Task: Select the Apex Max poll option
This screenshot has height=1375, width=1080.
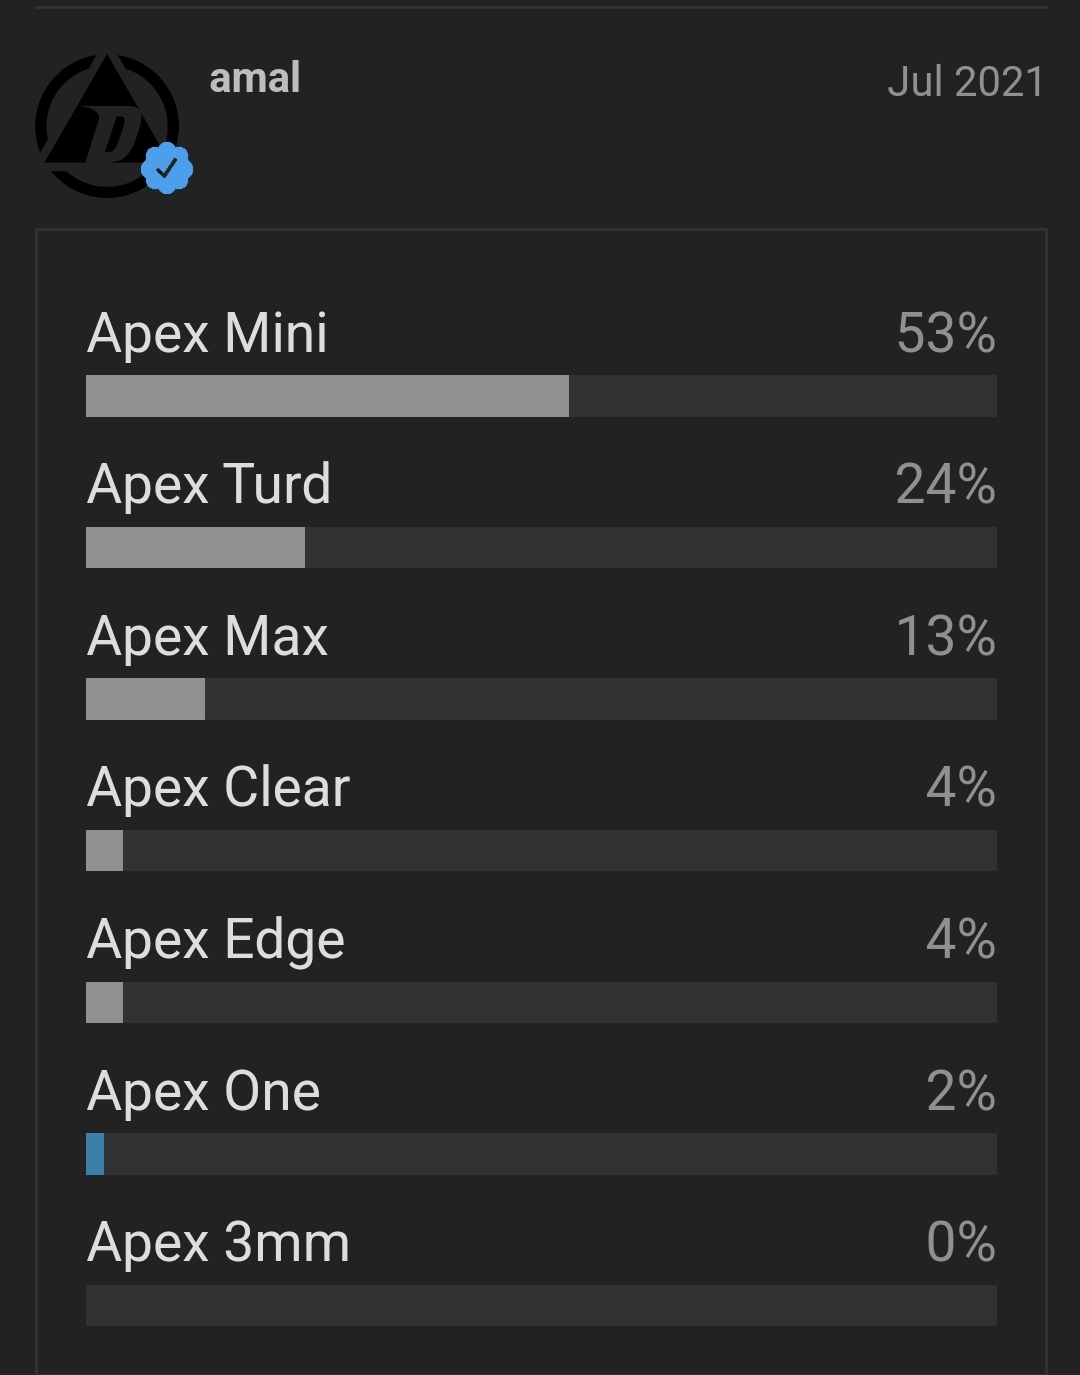Action: [x=541, y=664]
